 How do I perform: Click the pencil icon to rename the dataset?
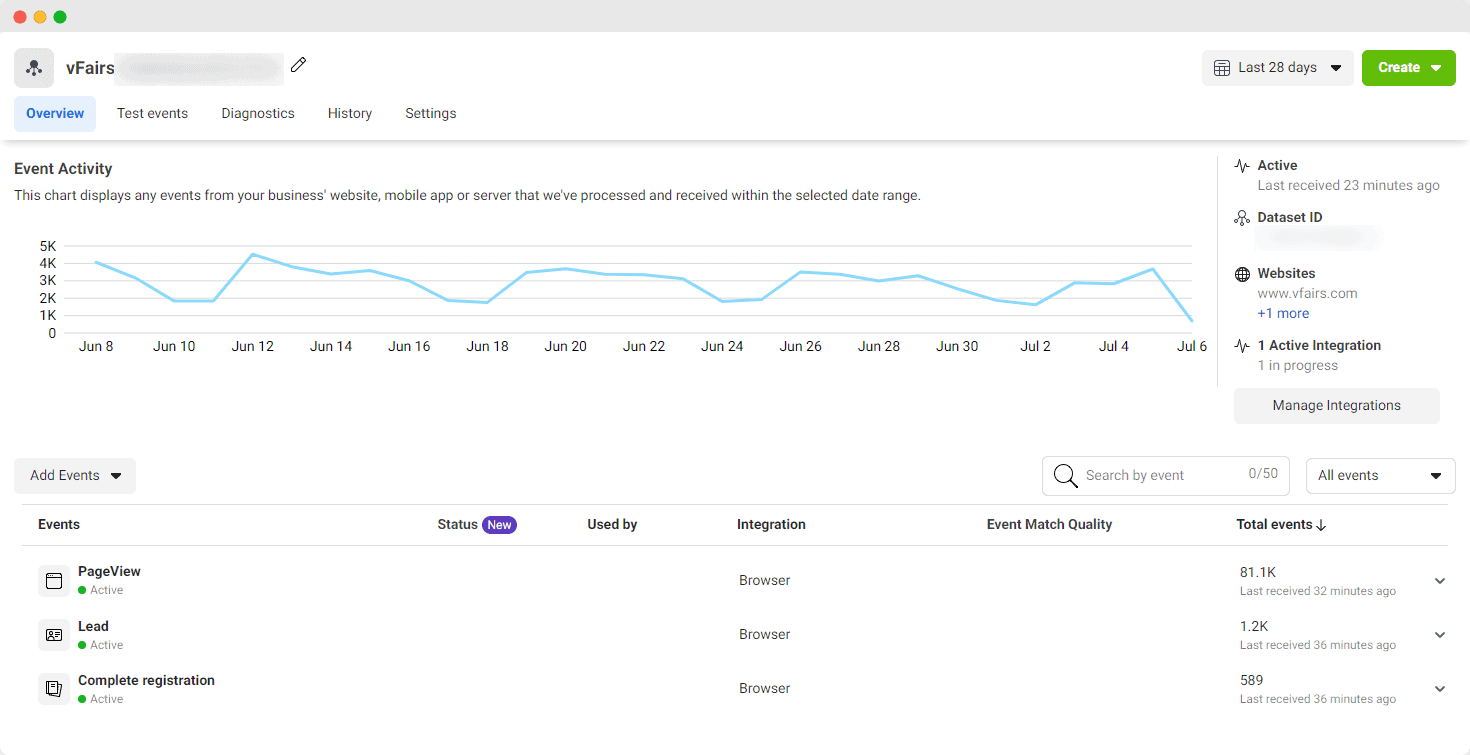[x=298, y=64]
